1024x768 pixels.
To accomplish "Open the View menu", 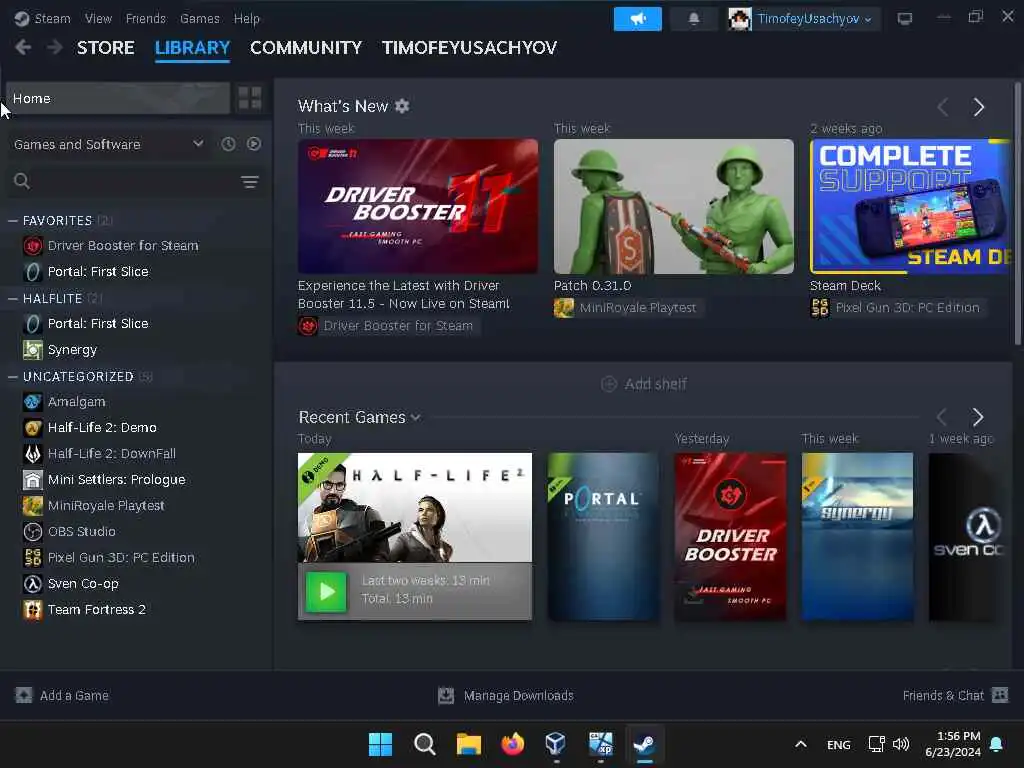I will (98, 18).
